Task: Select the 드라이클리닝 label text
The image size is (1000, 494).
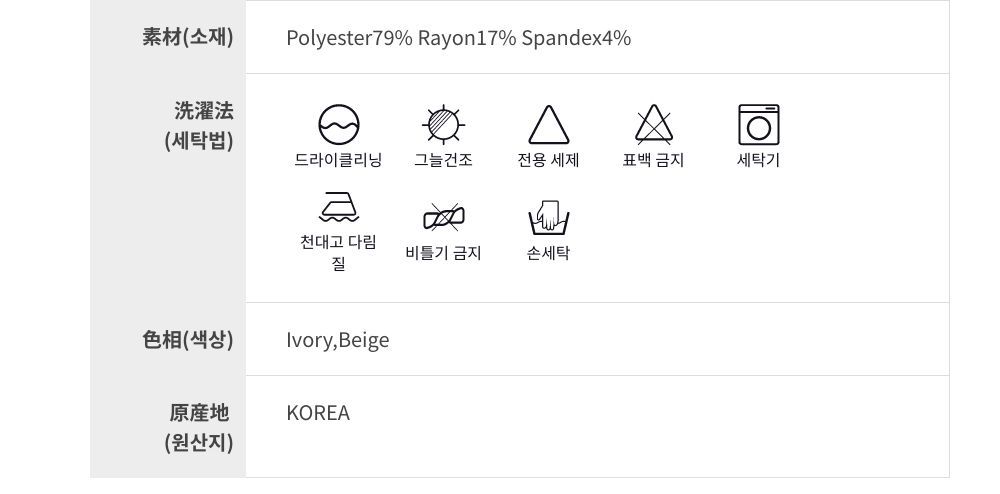Action: pos(338,160)
